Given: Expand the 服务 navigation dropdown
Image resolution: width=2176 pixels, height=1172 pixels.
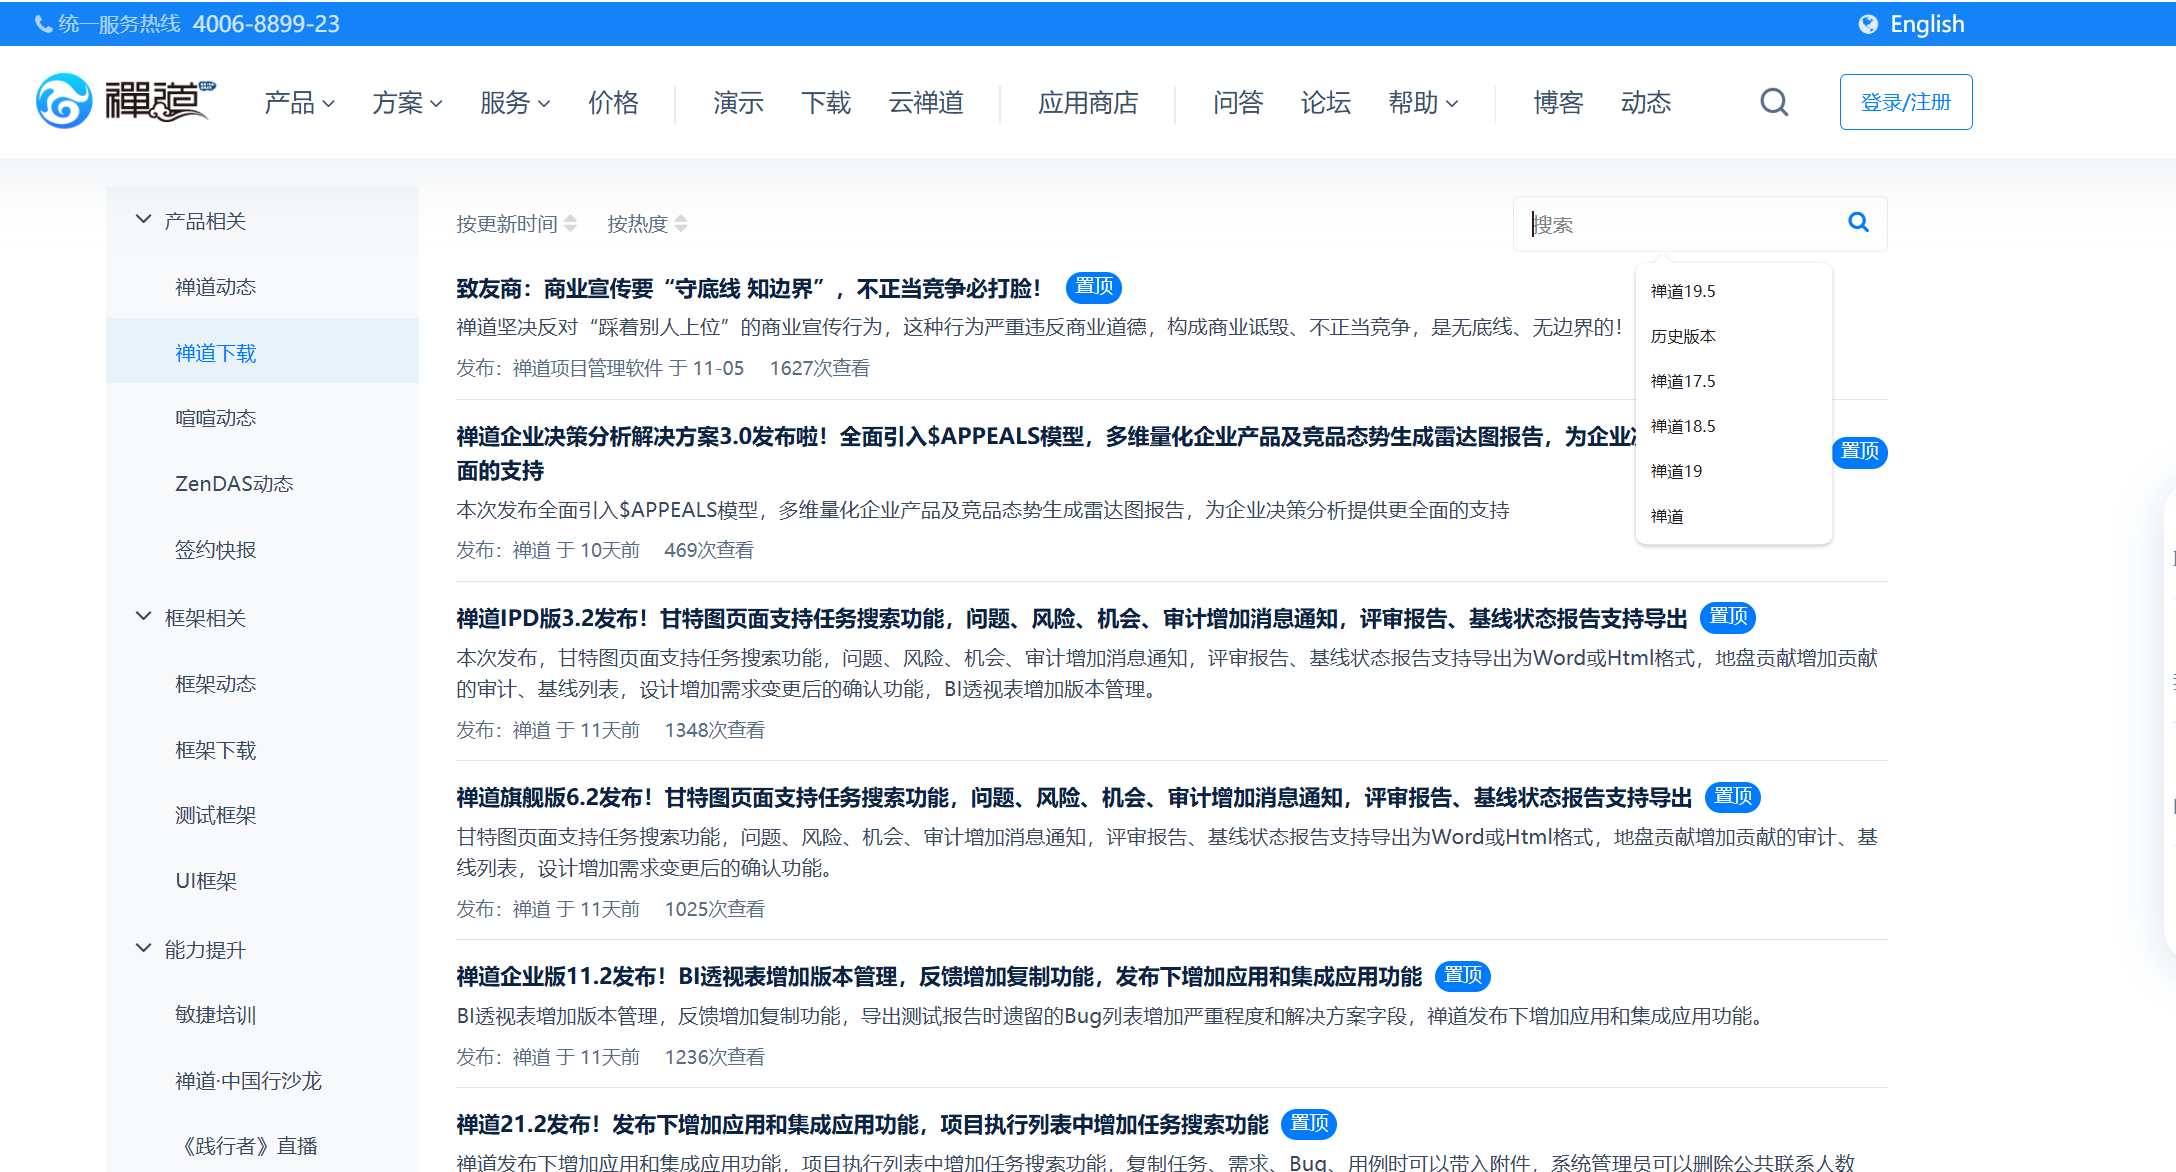Looking at the screenshot, I should coord(515,102).
